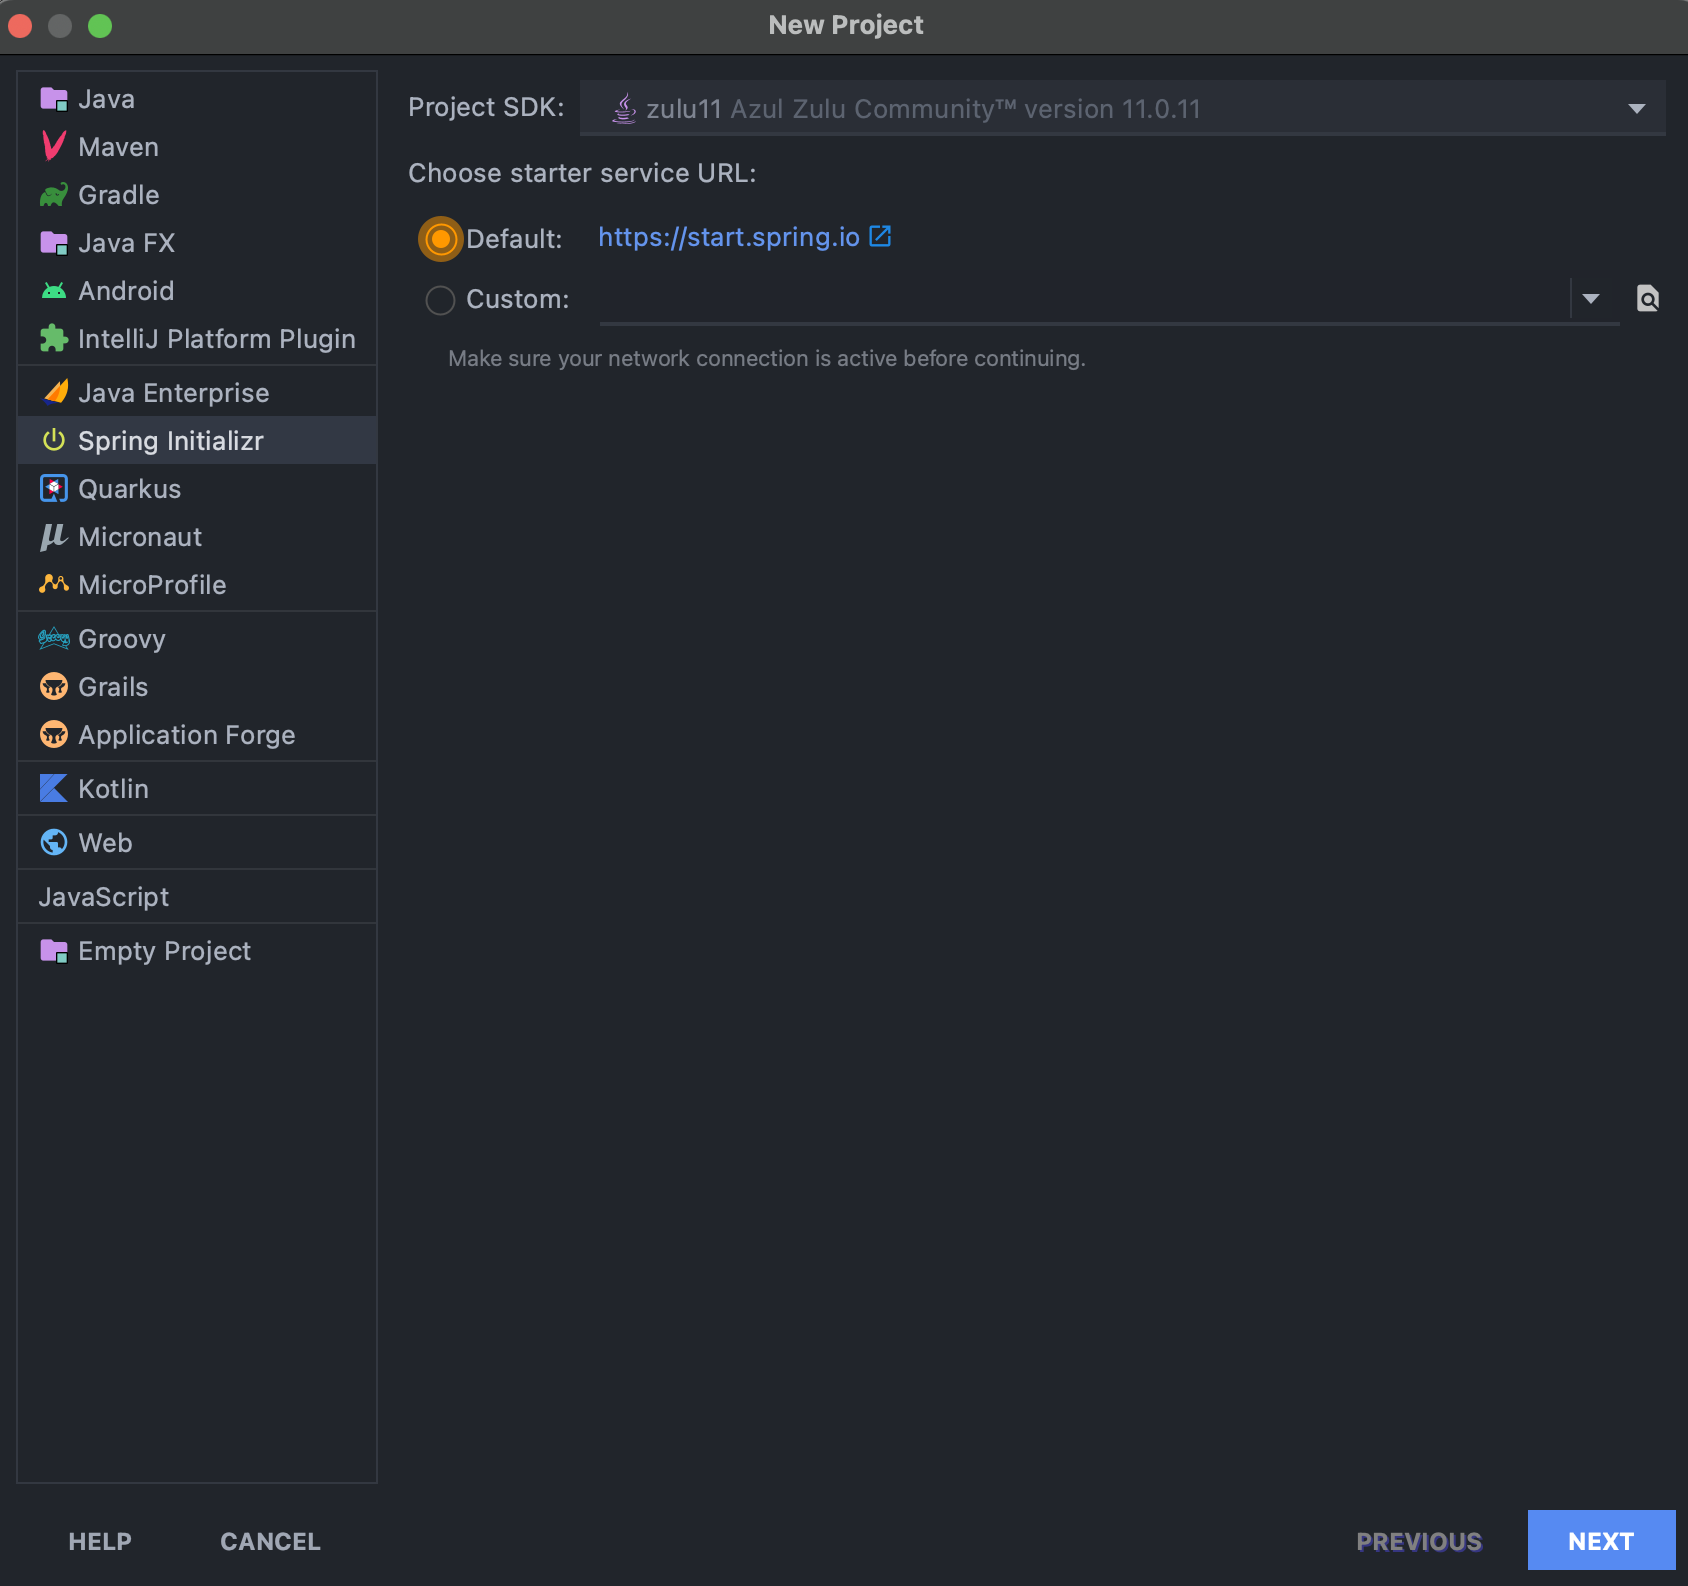The width and height of the screenshot is (1688, 1586).
Task: Click the MicroProfile logo icon
Action: [x=54, y=583]
